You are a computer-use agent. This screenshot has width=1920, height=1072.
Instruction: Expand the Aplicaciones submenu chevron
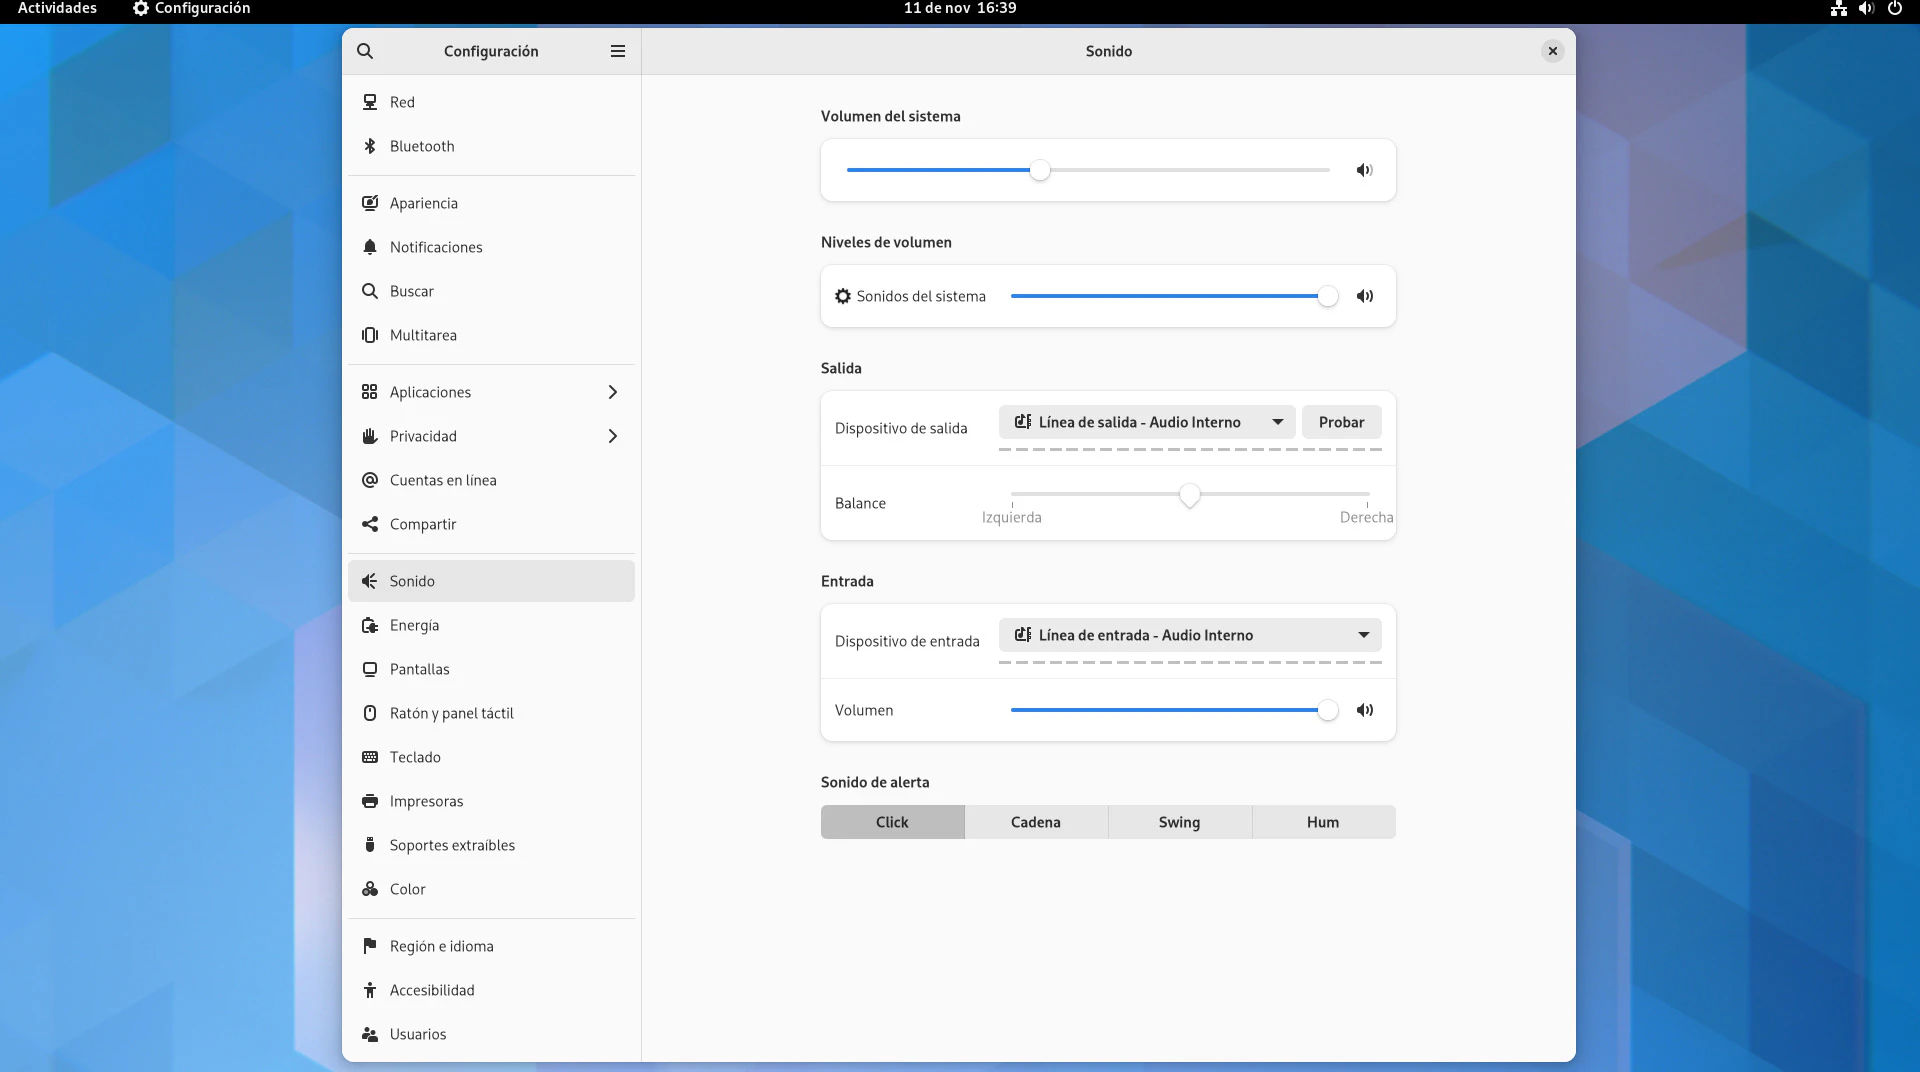613,392
